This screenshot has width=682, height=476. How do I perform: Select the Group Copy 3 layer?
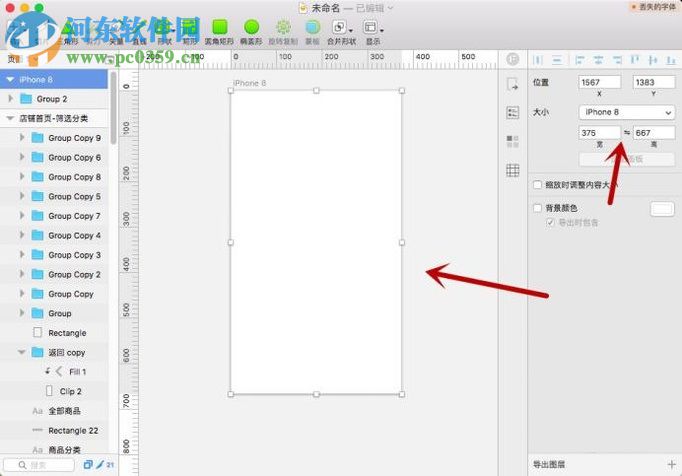(x=54, y=255)
